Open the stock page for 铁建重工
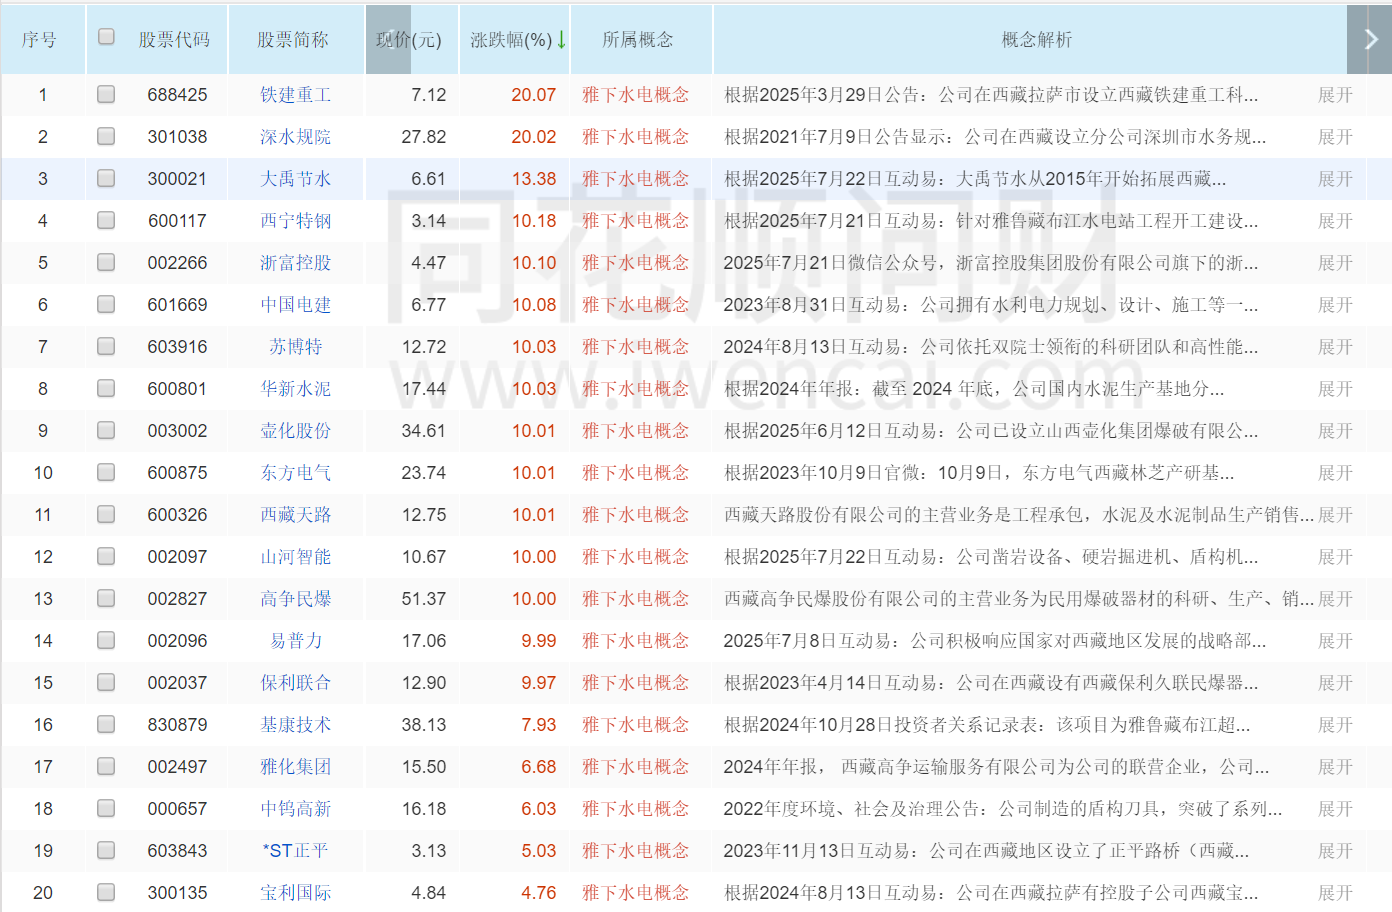Image resolution: width=1392 pixels, height=912 pixels. coord(295,95)
